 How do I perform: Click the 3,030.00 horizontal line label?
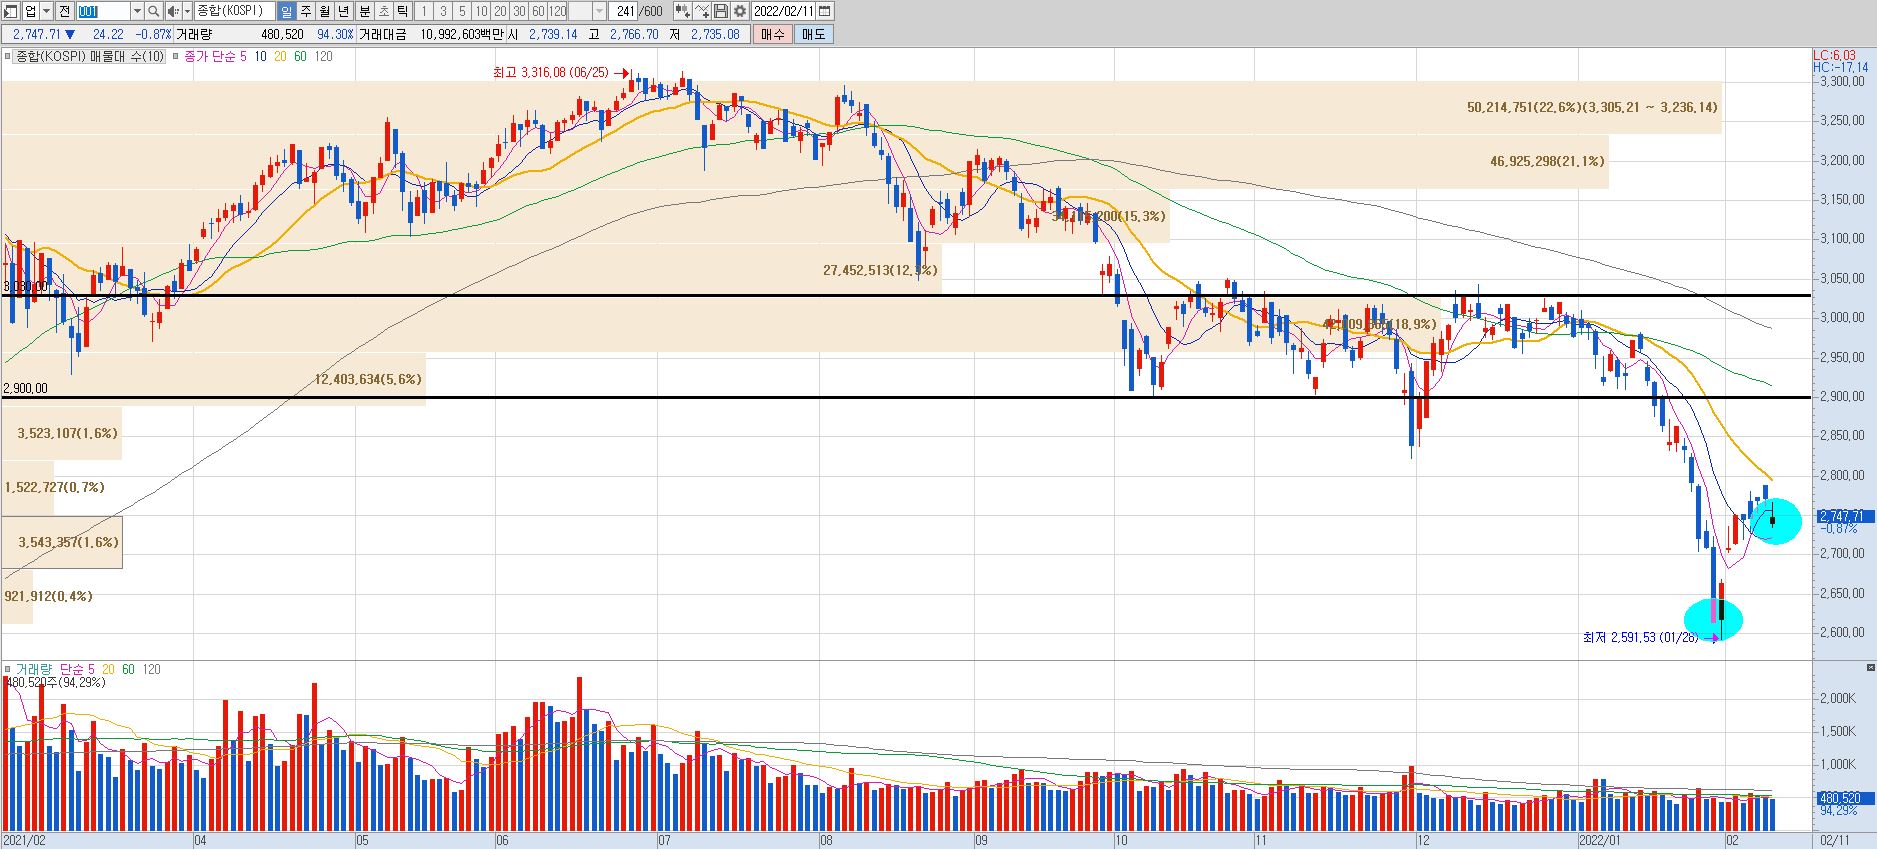[26, 286]
